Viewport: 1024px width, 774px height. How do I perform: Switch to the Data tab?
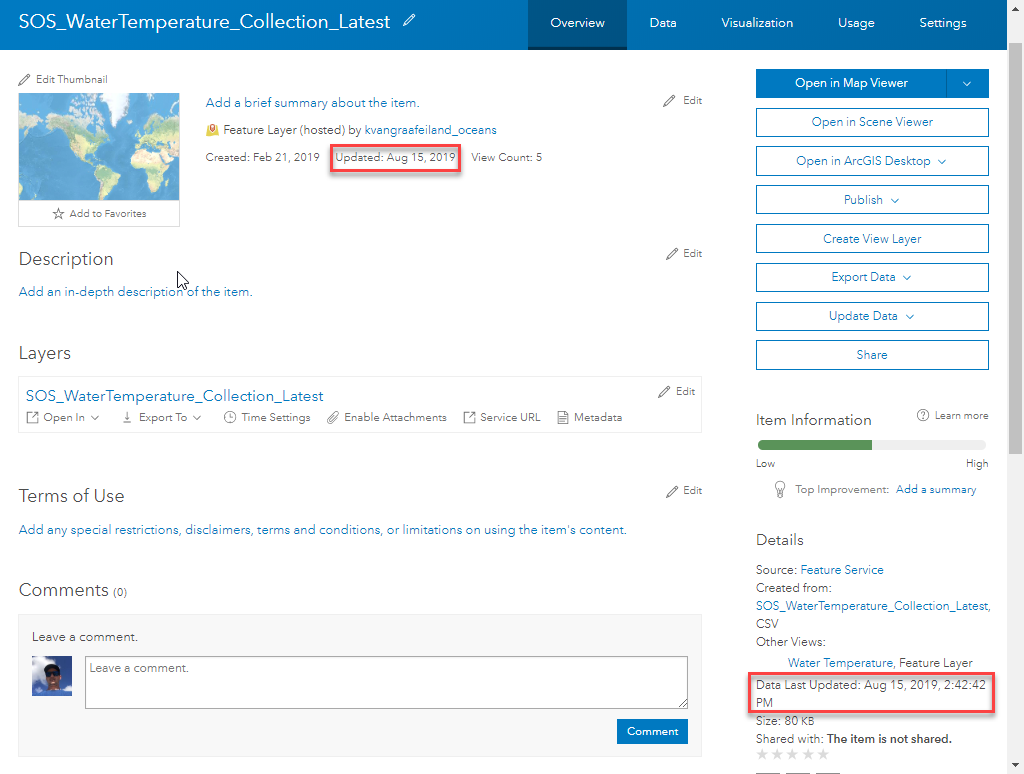(663, 24)
